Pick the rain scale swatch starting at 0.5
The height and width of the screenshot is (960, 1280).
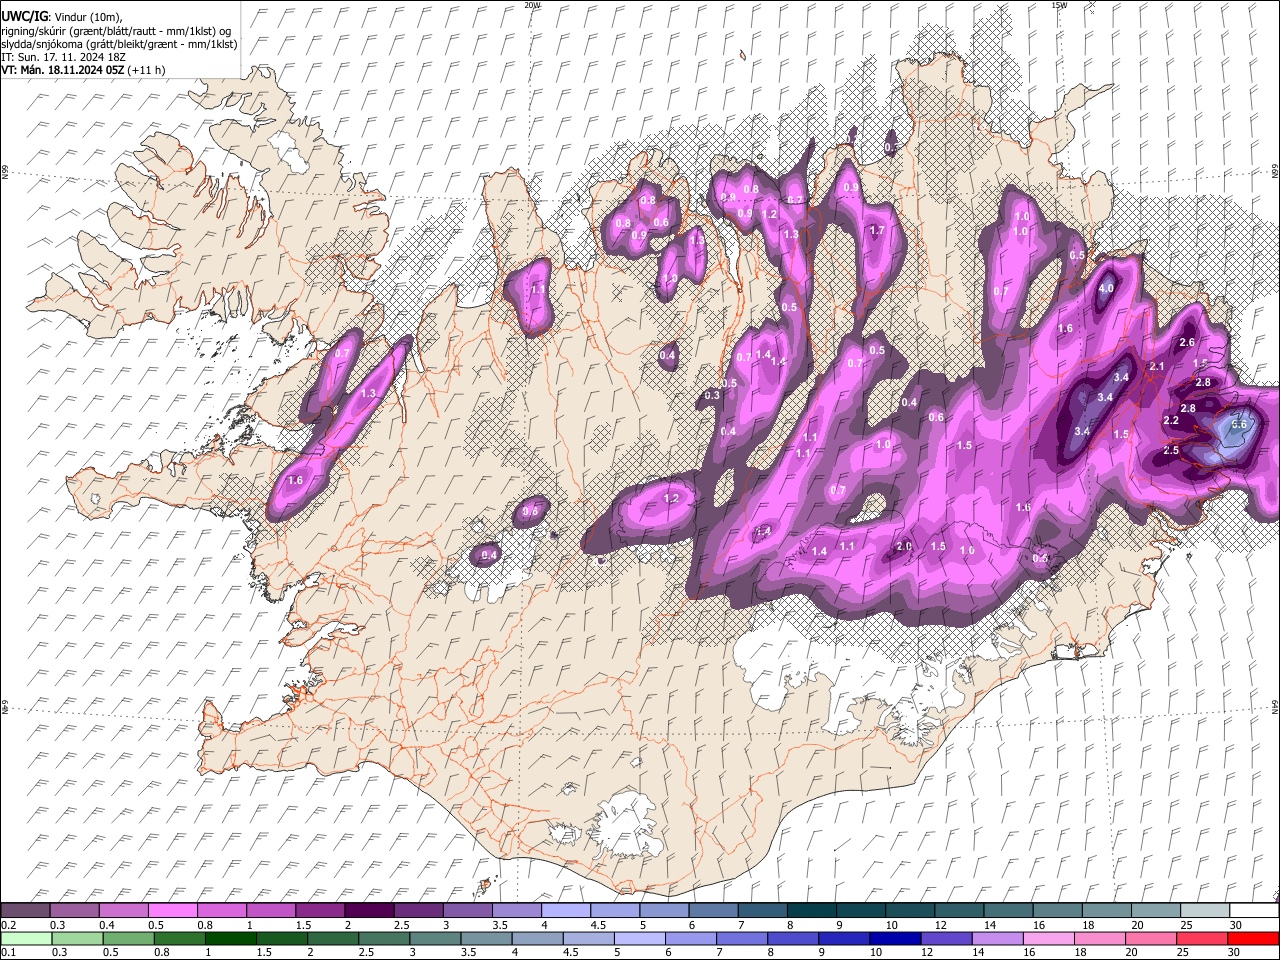[128, 938]
